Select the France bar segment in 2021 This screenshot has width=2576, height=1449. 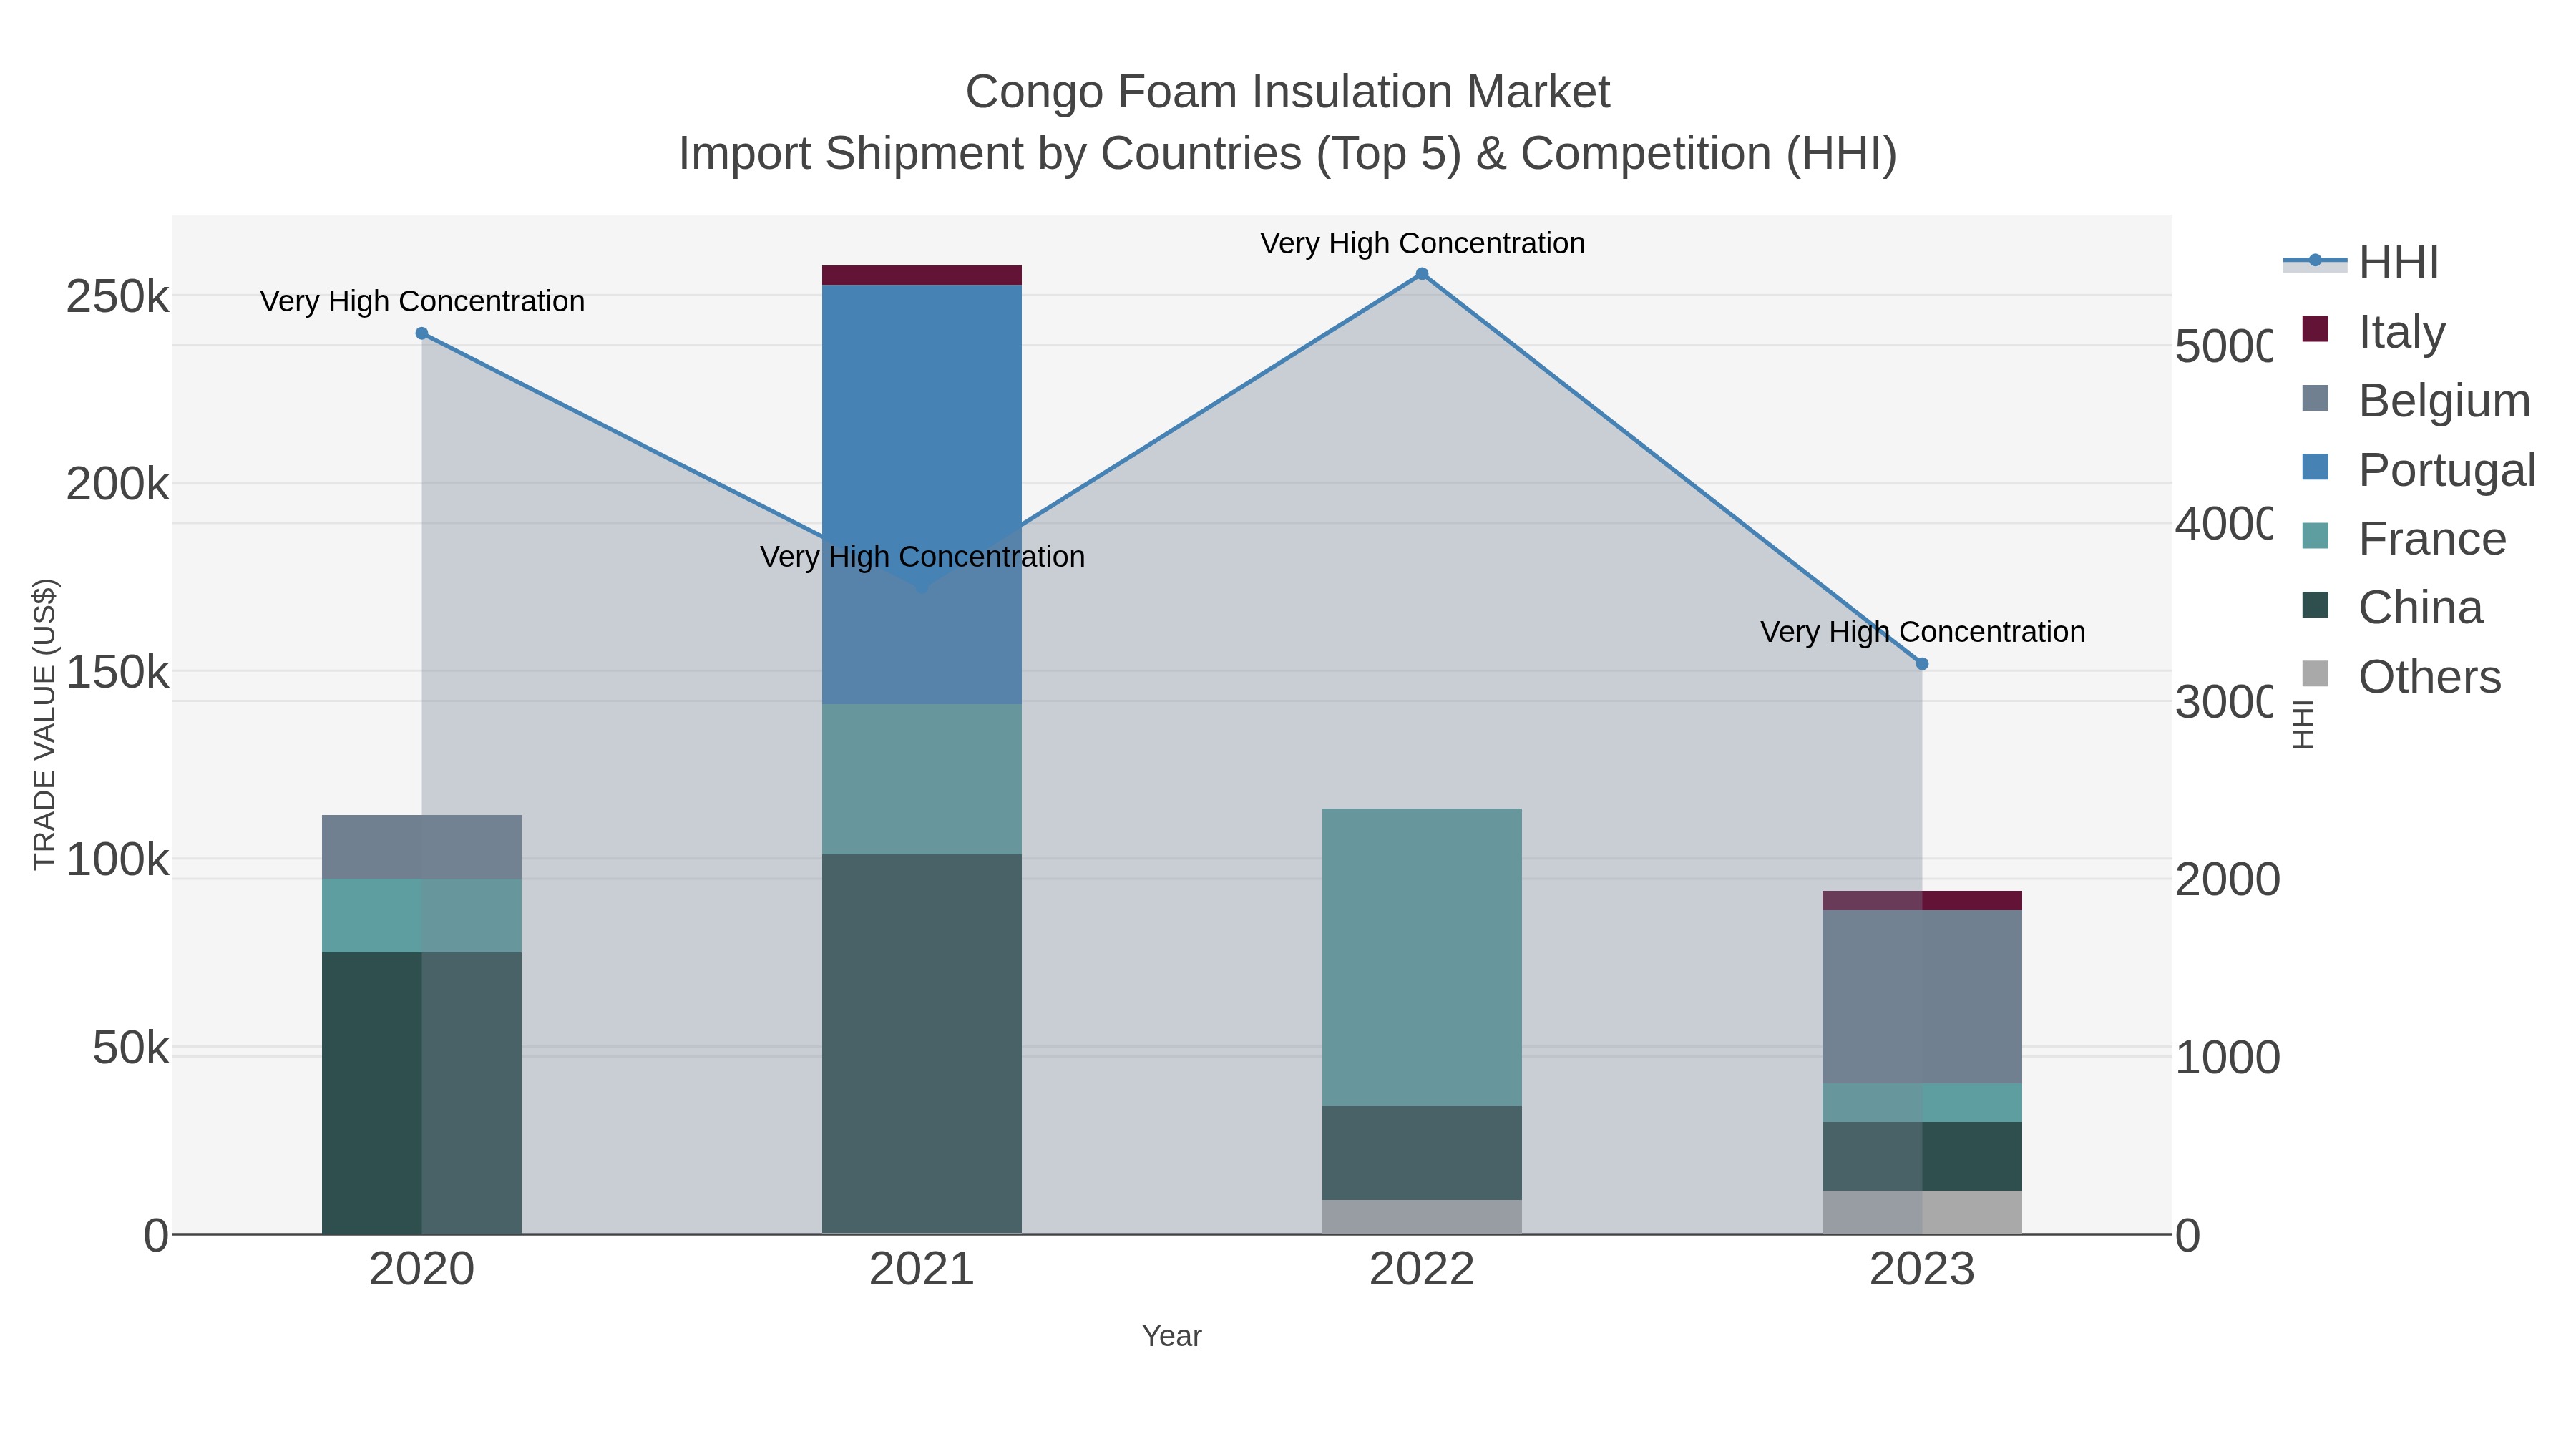[922, 779]
